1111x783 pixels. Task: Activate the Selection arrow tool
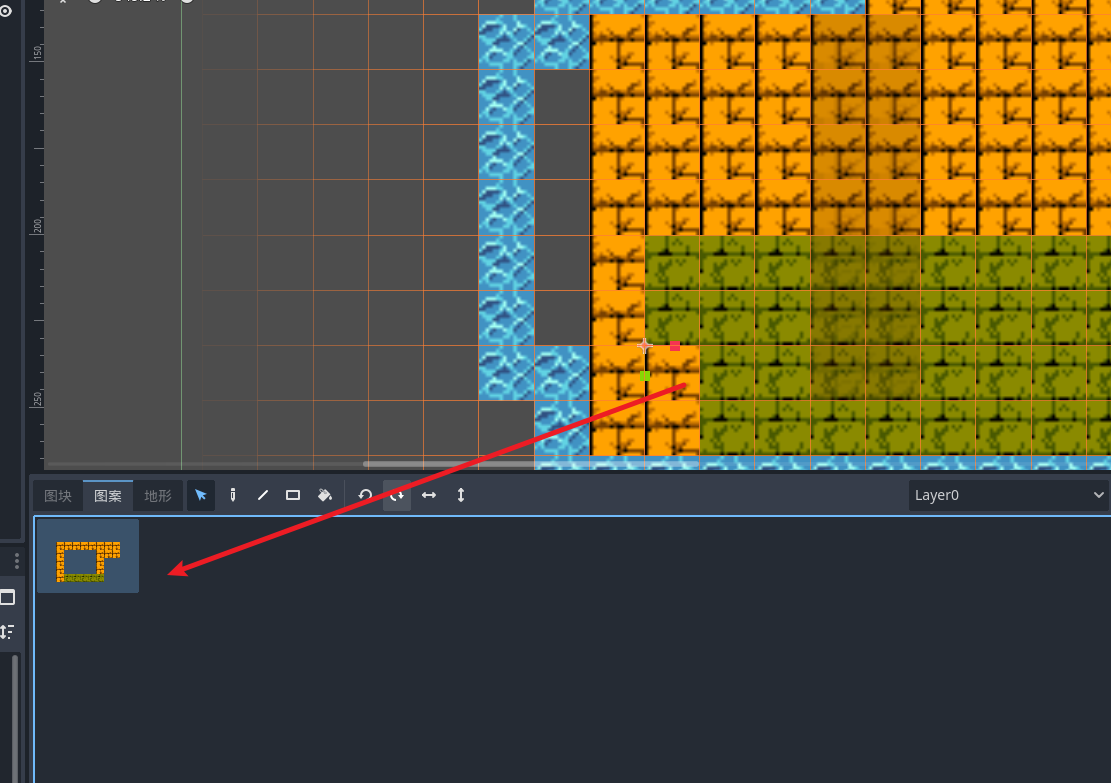(201, 495)
